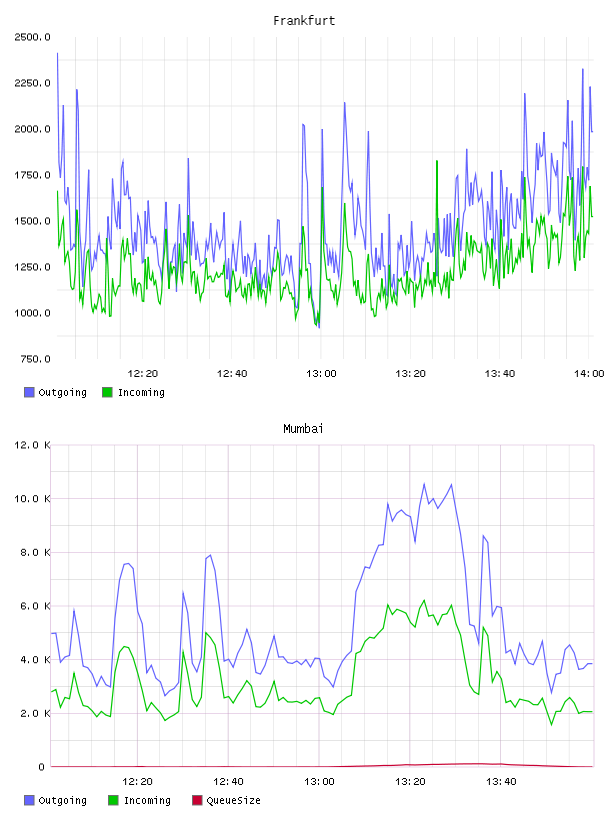The width and height of the screenshot is (608, 816).
Task: Click the 10.0 K y-axis label in the Mumbai chart
Action: click(x=32, y=499)
